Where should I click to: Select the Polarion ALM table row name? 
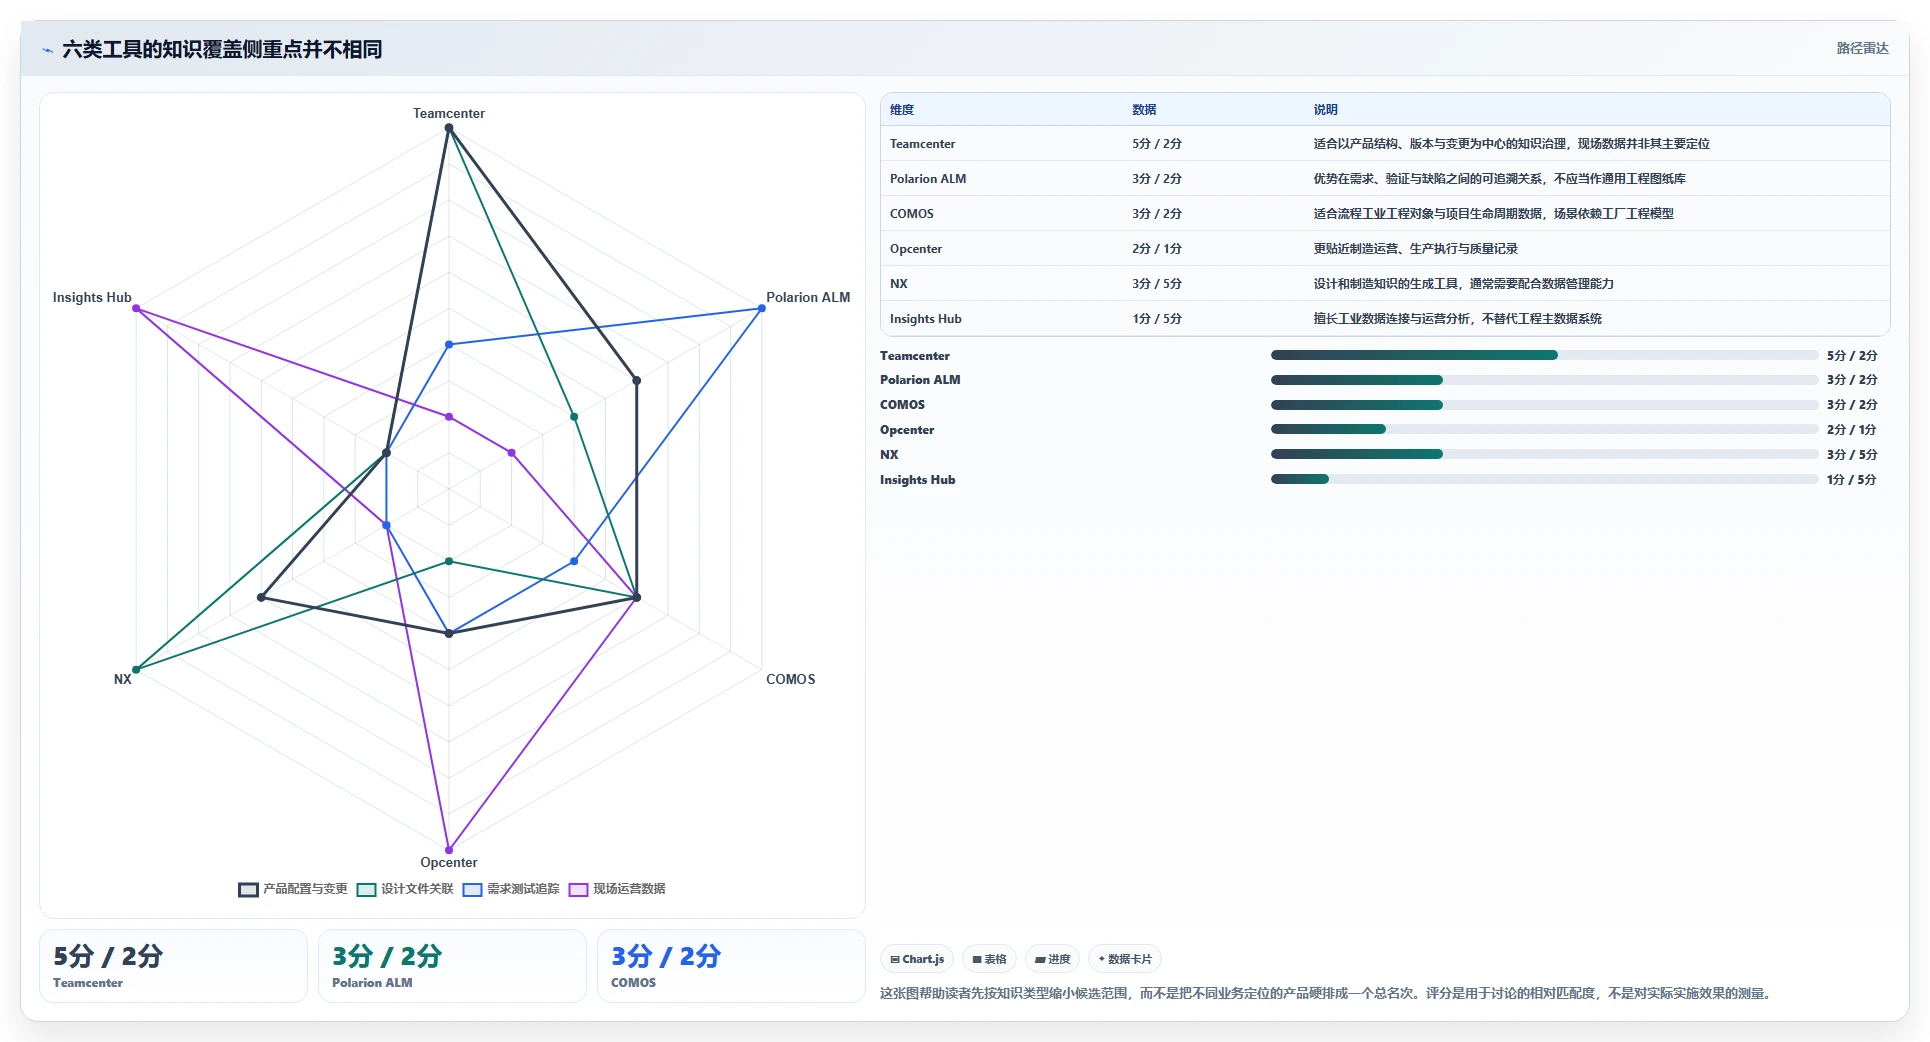point(928,179)
